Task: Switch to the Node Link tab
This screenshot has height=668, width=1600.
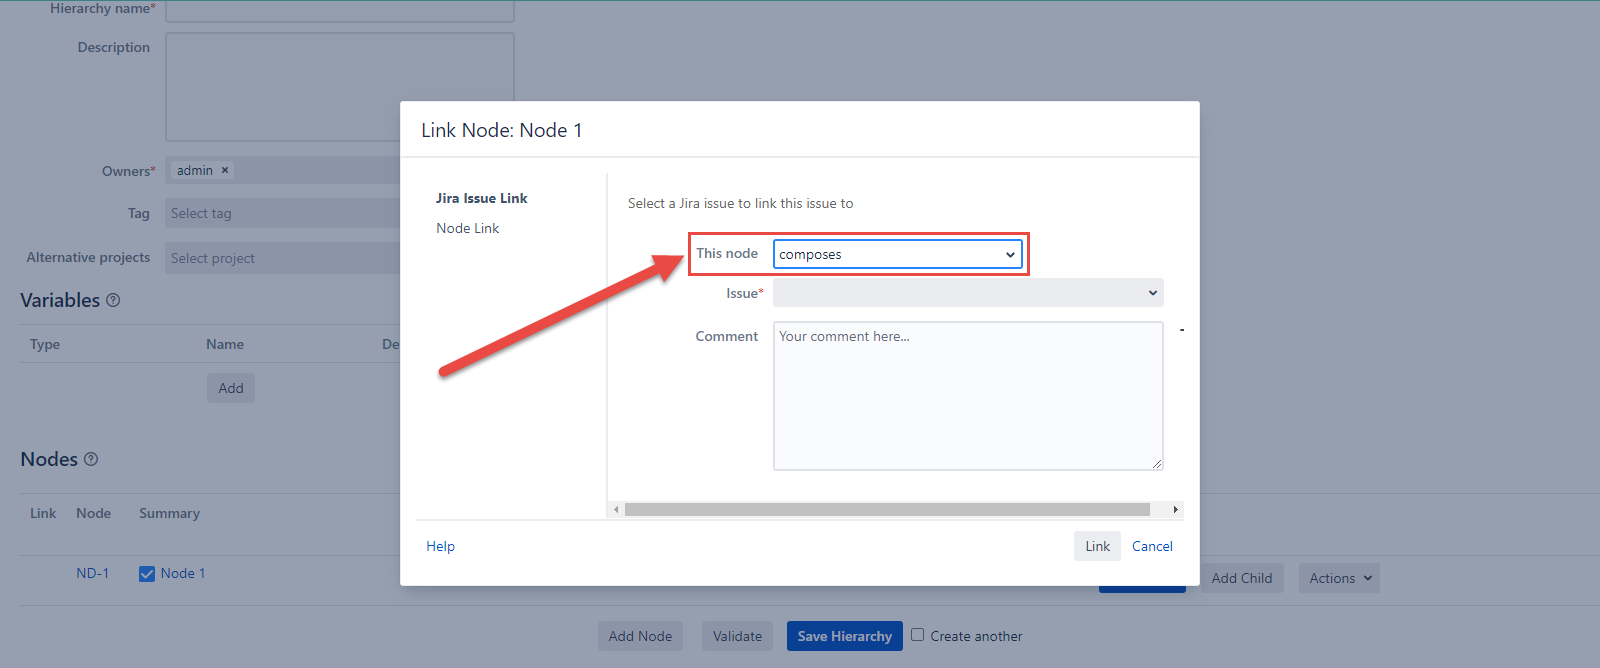Action: coord(467,228)
